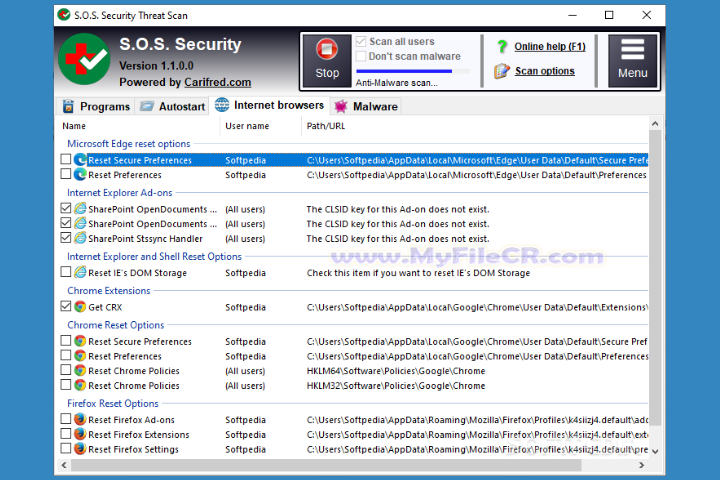Viewport: 720px width, 480px height.
Task: Click the vertical scrollbar down arrow
Action: (655, 452)
